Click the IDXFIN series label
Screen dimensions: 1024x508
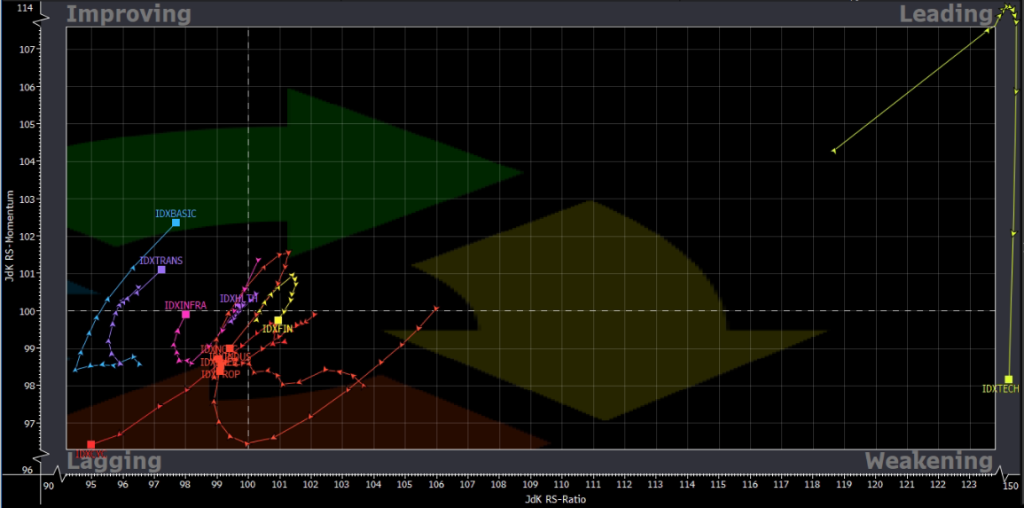point(278,329)
